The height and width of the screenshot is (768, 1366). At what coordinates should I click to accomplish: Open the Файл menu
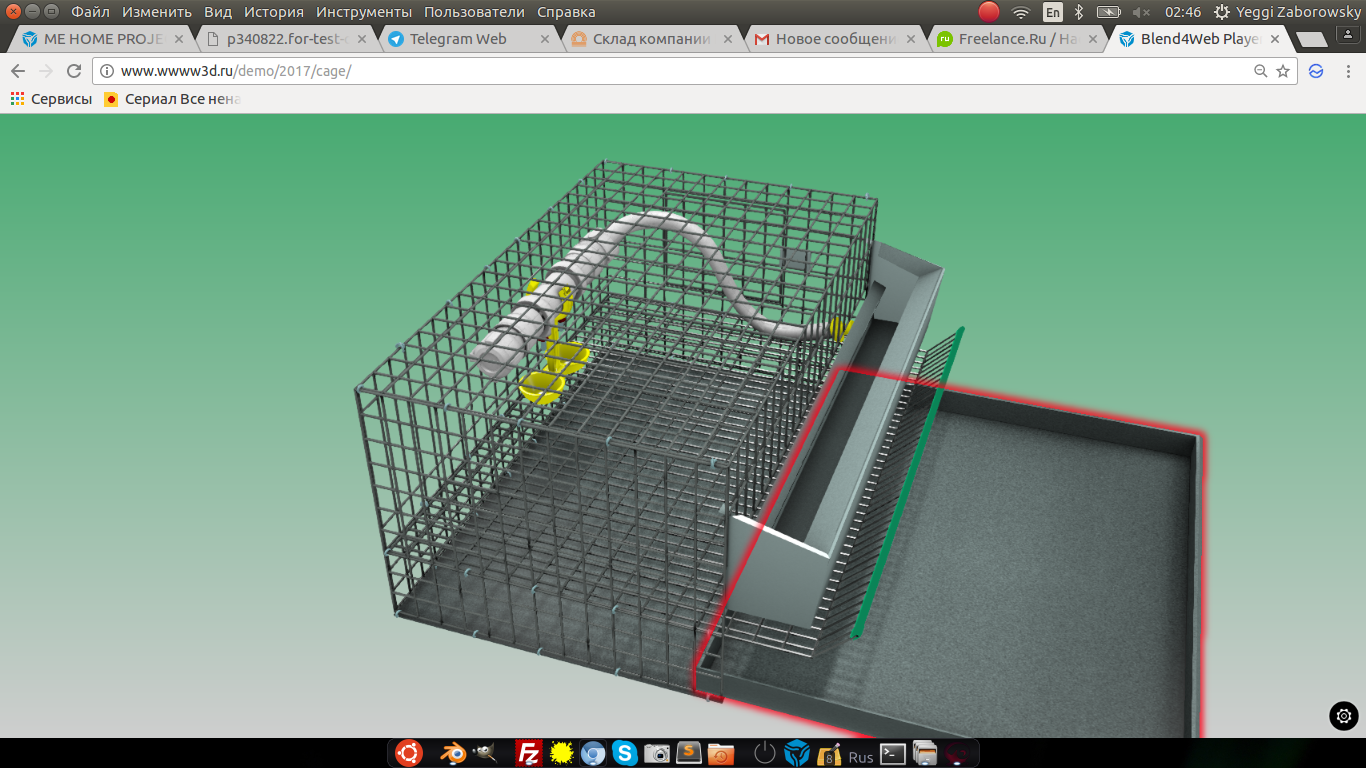[x=90, y=12]
